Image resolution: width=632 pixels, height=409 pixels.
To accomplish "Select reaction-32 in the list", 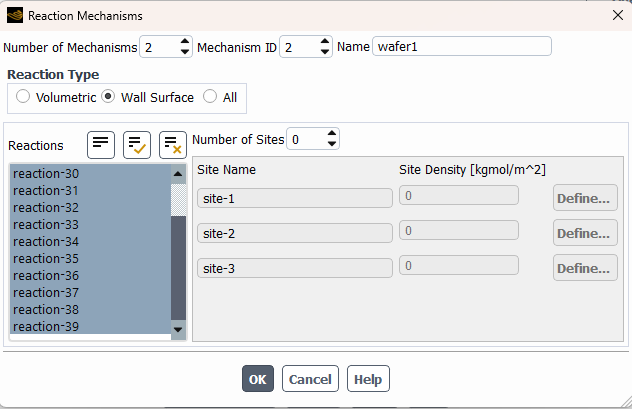I will tap(90, 208).
